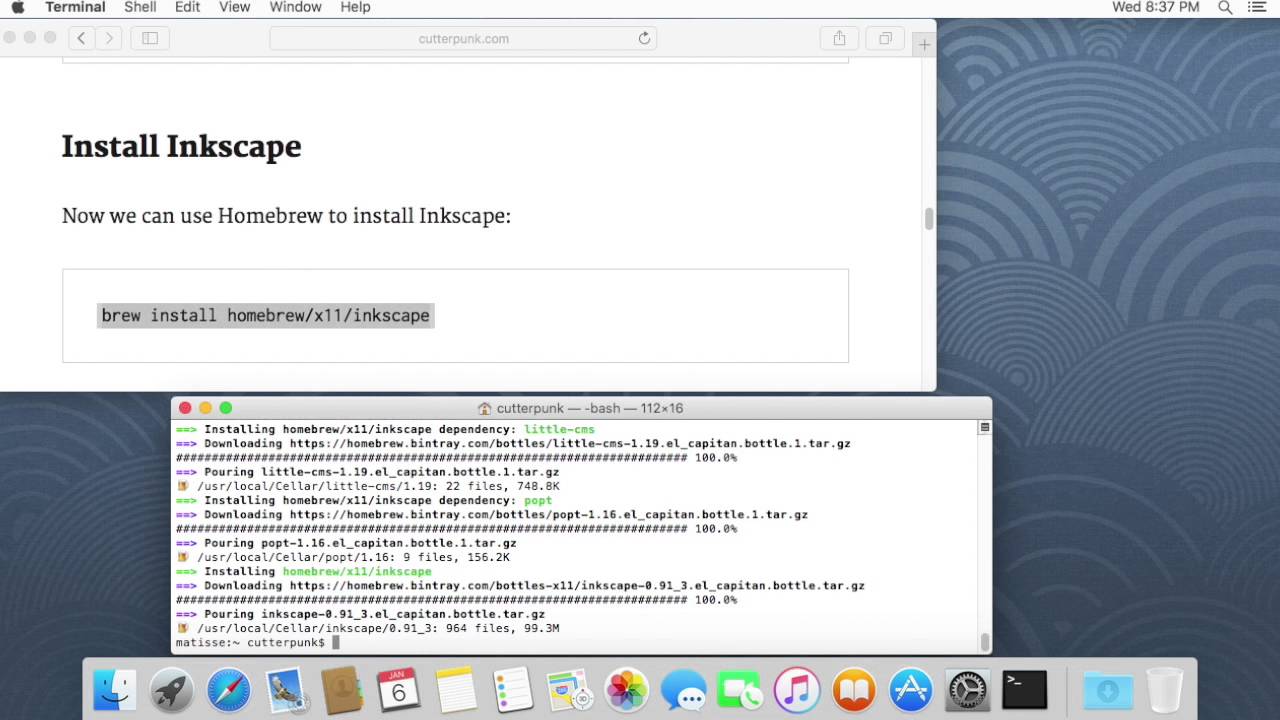This screenshot has height=720, width=1280.
Task: Click the Install Inkscape heading
Action: (x=181, y=146)
